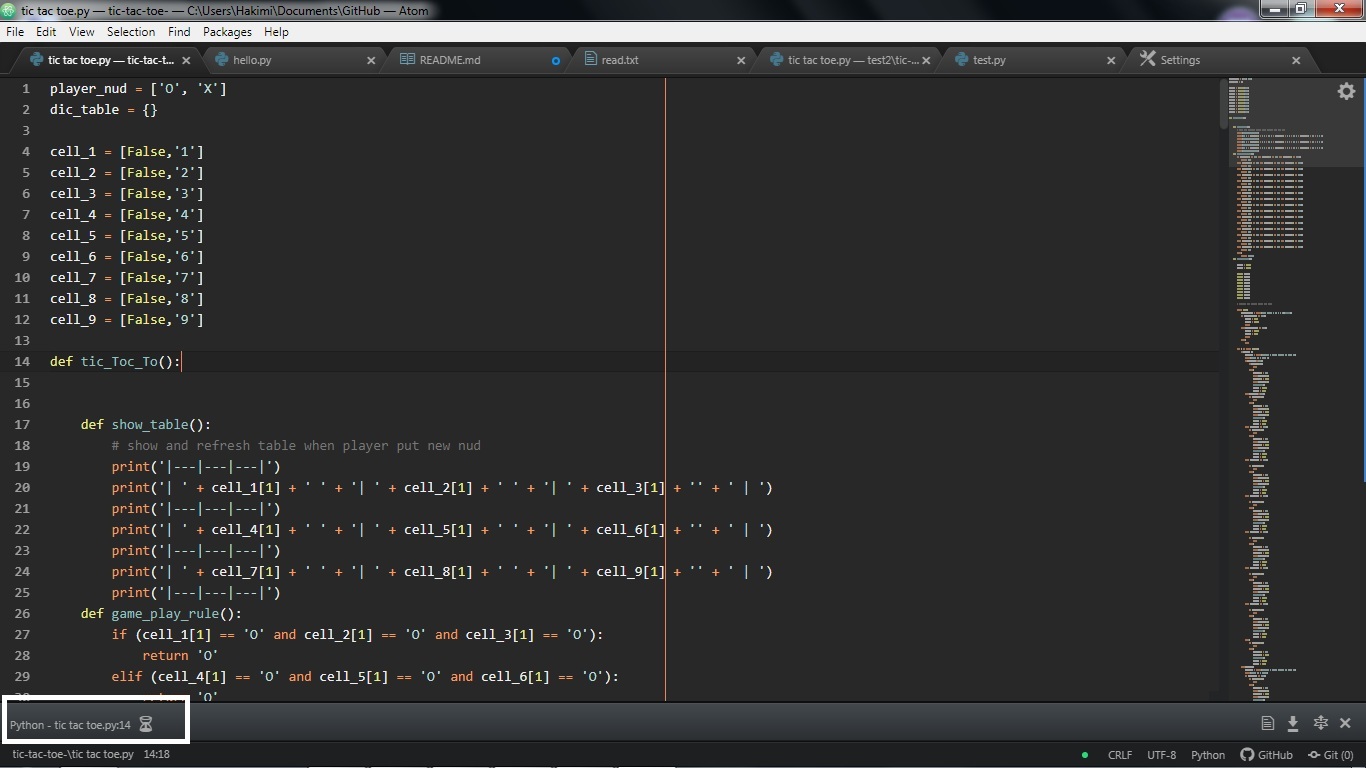
Task: Open the GitHub panel from status bar
Action: (x=1267, y=755)
